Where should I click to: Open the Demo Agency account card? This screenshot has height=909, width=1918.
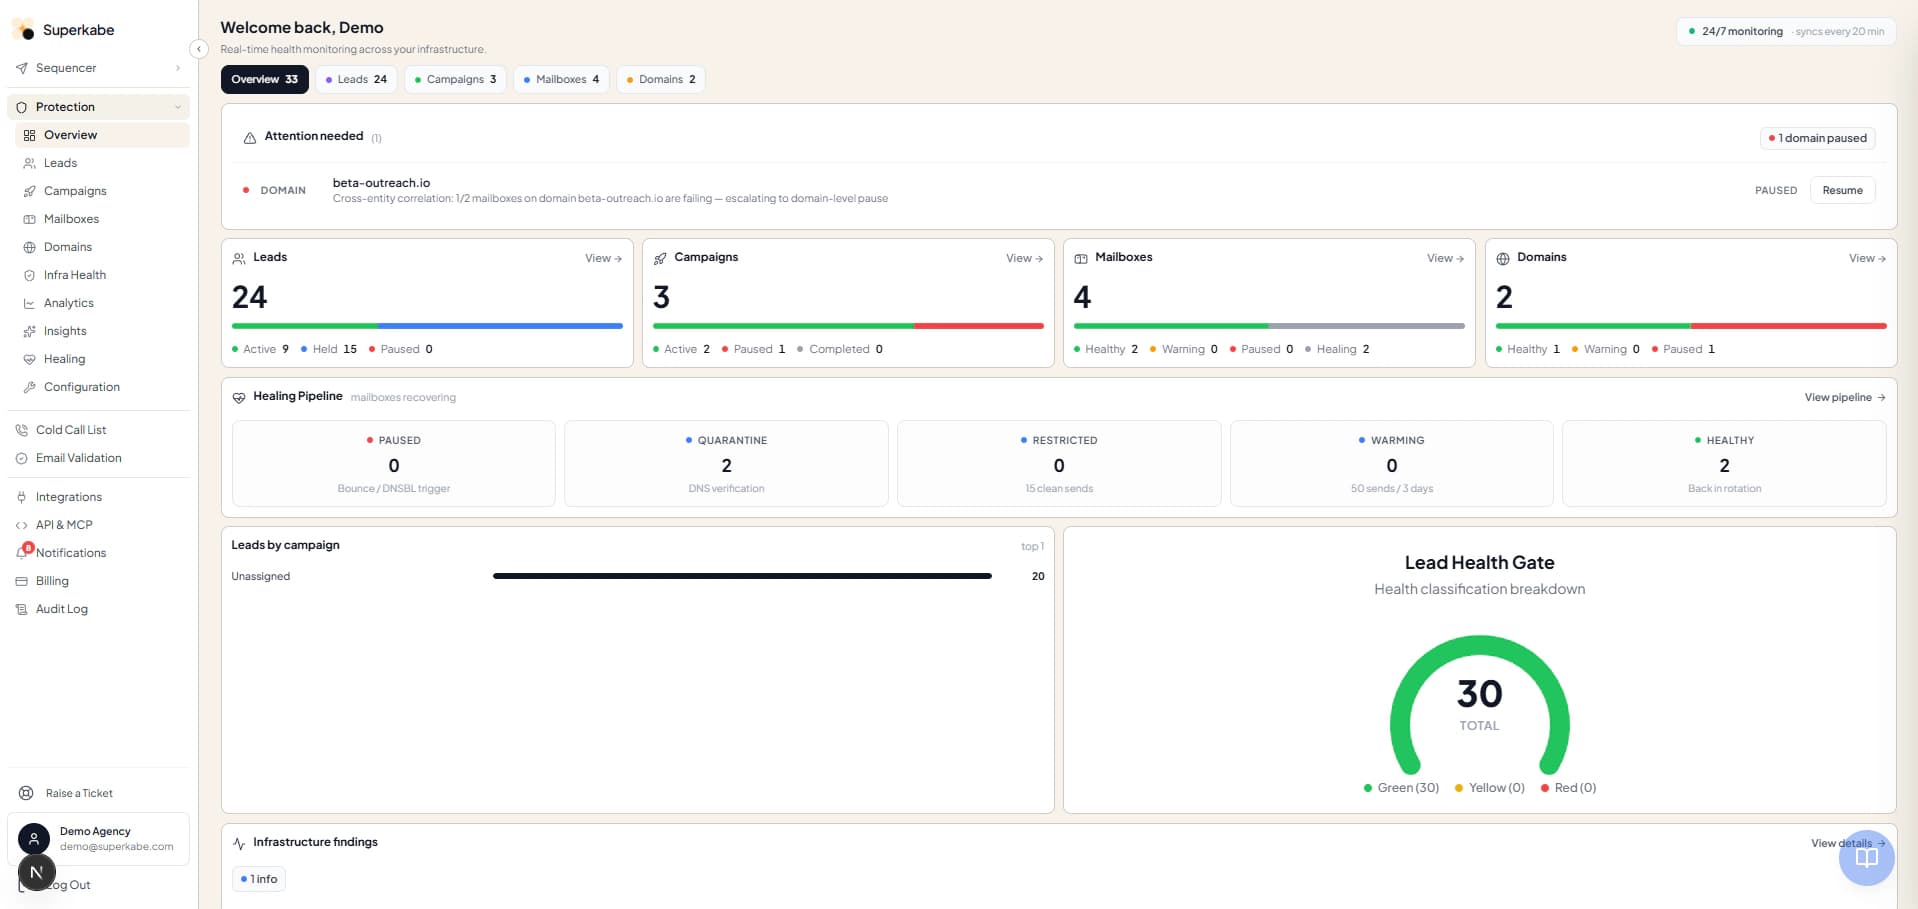coord(98,839)
